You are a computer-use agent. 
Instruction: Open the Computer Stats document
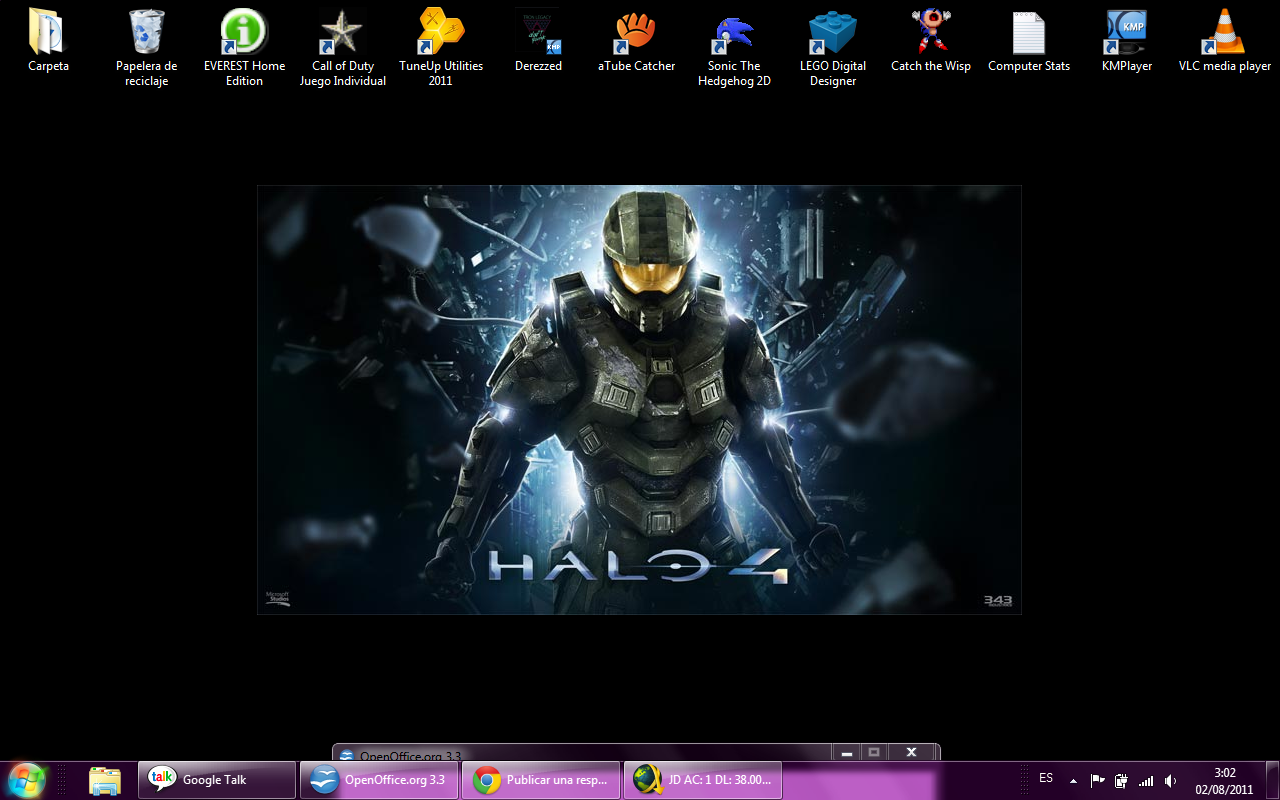(x=1028, y=30)
